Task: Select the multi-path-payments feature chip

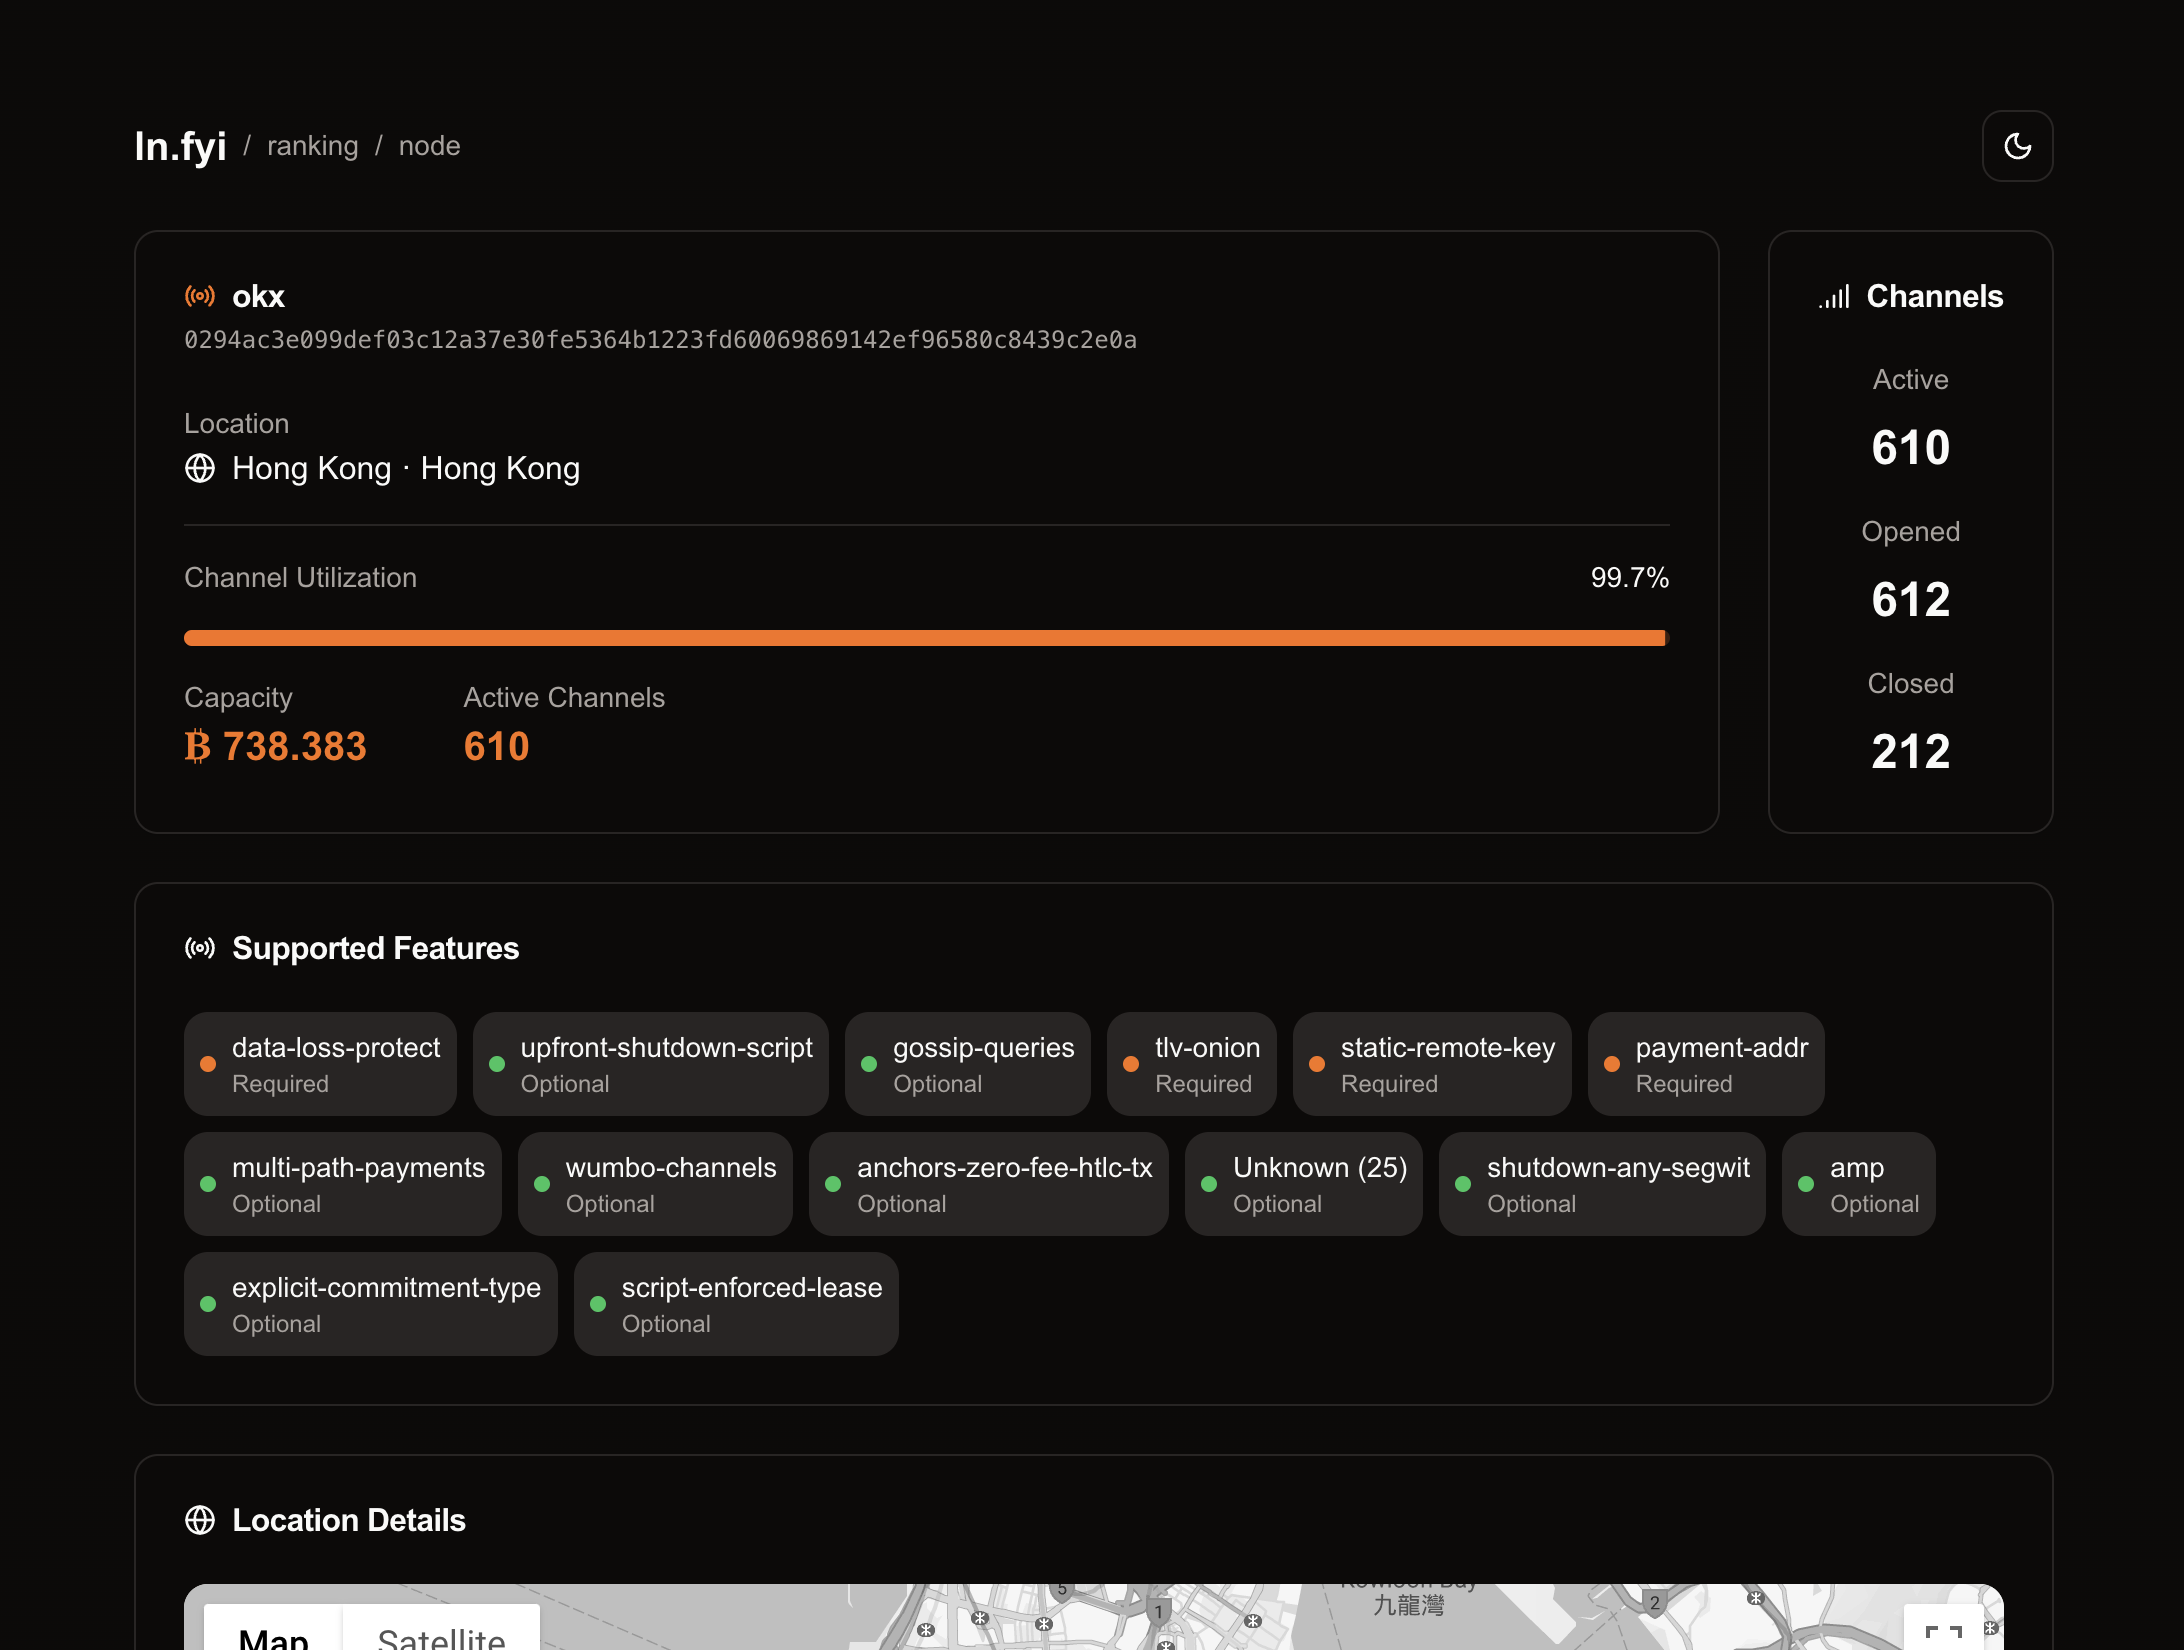Action: click(x=343, y=1184)
